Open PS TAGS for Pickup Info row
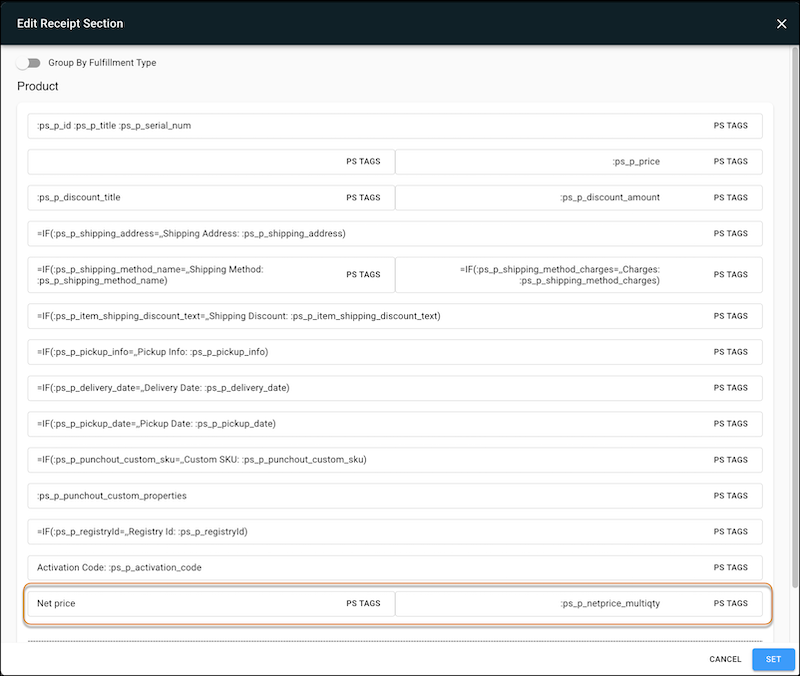The width and height of the screenshot is (800, 676). pos(730,352)
